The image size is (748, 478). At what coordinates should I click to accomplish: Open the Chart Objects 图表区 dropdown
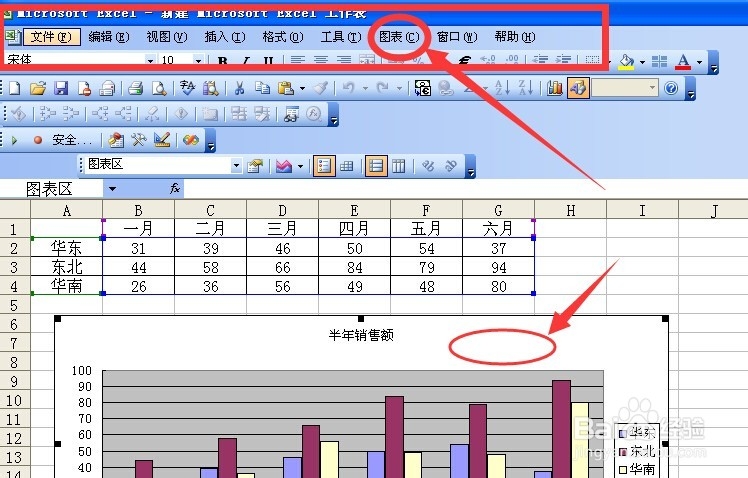click(236, 166)
